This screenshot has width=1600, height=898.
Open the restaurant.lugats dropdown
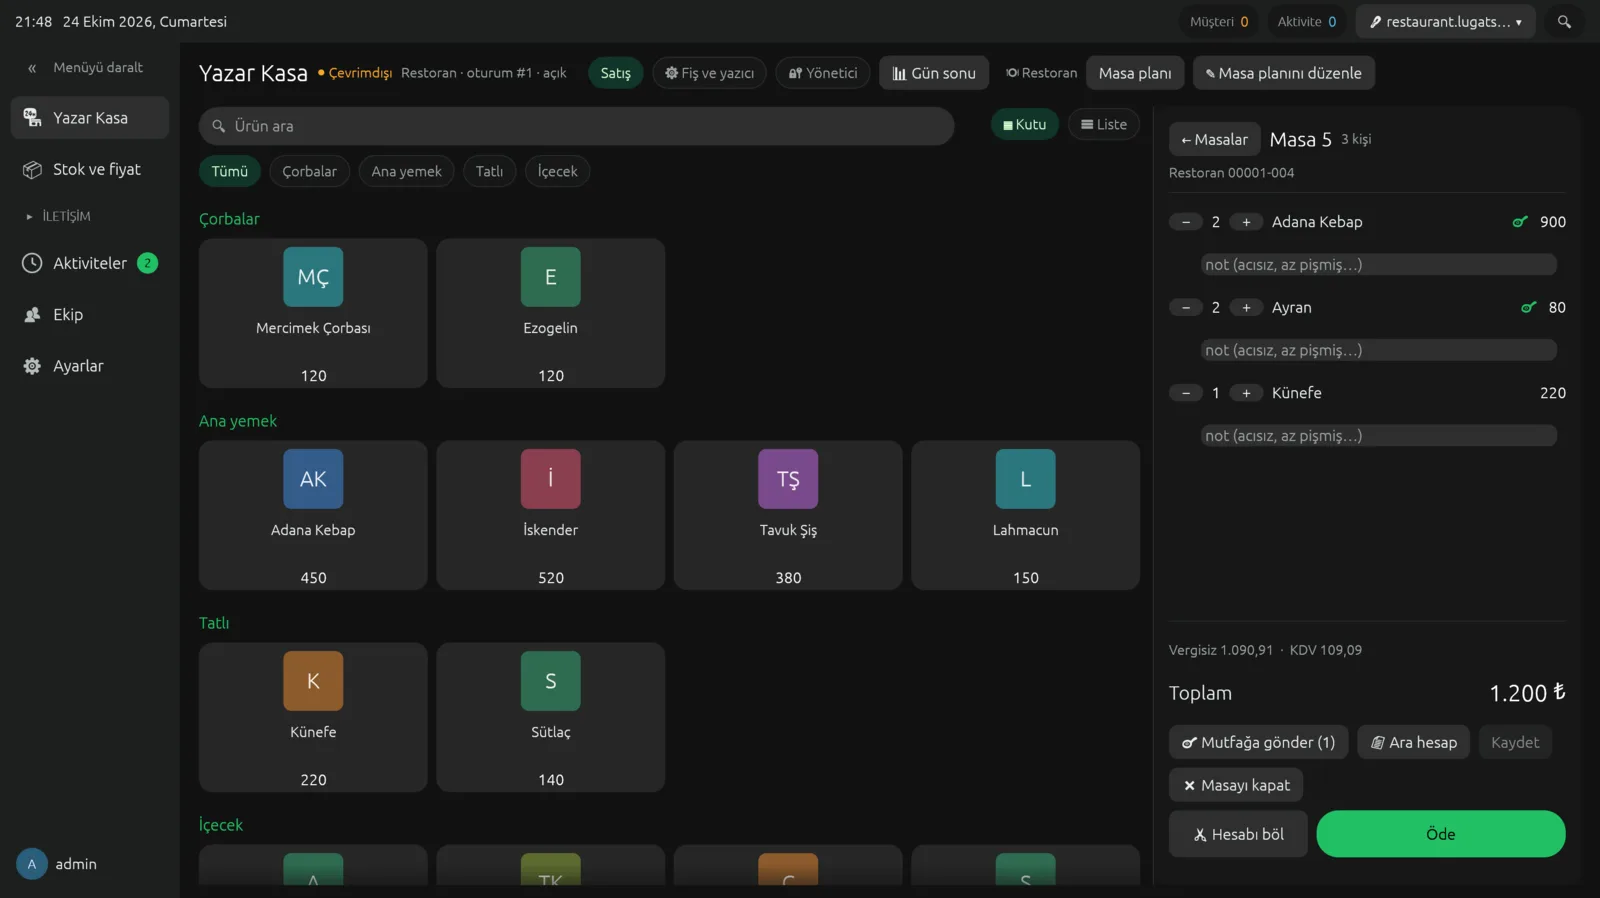pos(1445,22)
